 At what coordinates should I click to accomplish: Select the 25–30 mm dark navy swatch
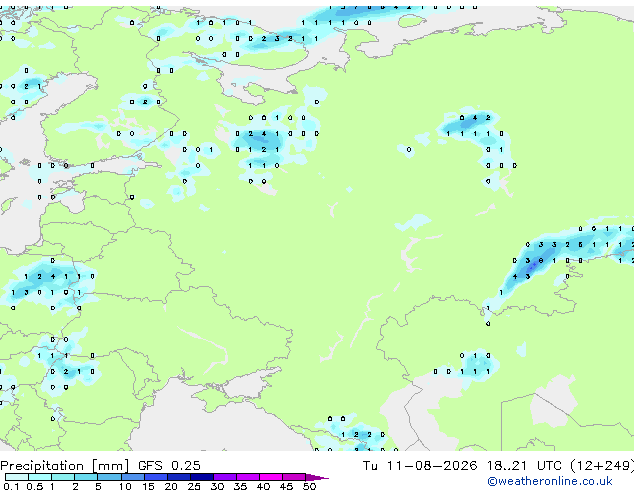[202, 477]
